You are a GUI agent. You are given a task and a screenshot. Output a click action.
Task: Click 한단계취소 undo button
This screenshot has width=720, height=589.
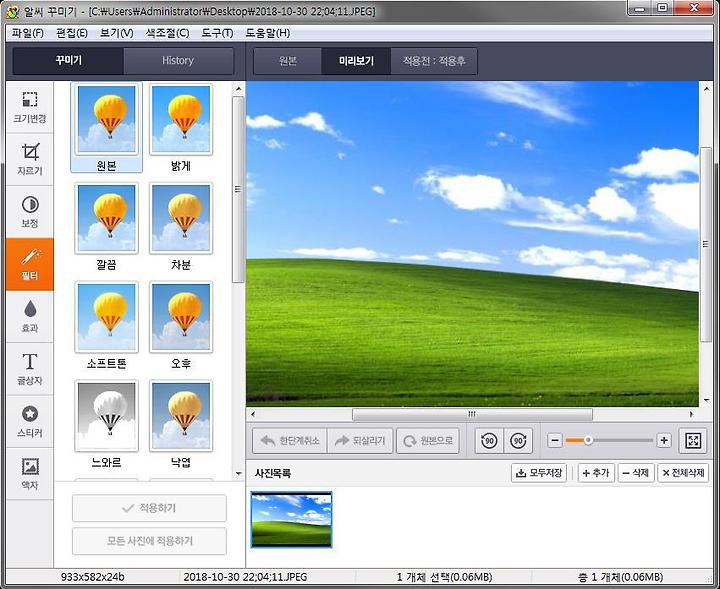(x=290, y=441)
